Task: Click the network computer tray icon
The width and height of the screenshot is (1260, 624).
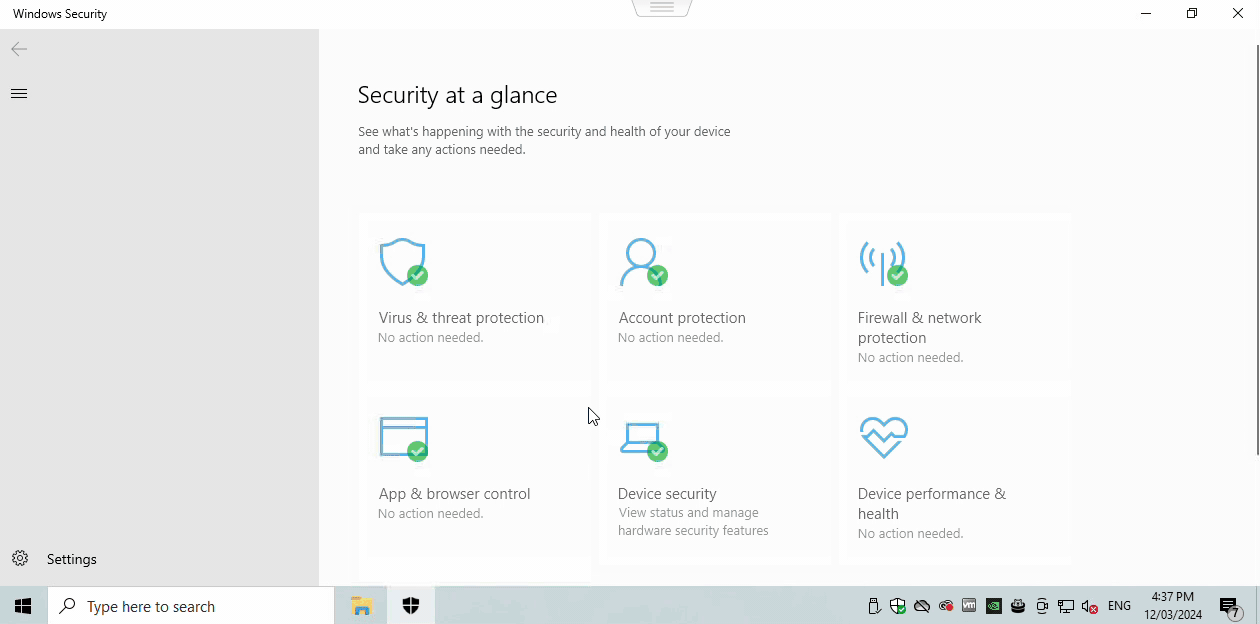Action: (1066, 606)
